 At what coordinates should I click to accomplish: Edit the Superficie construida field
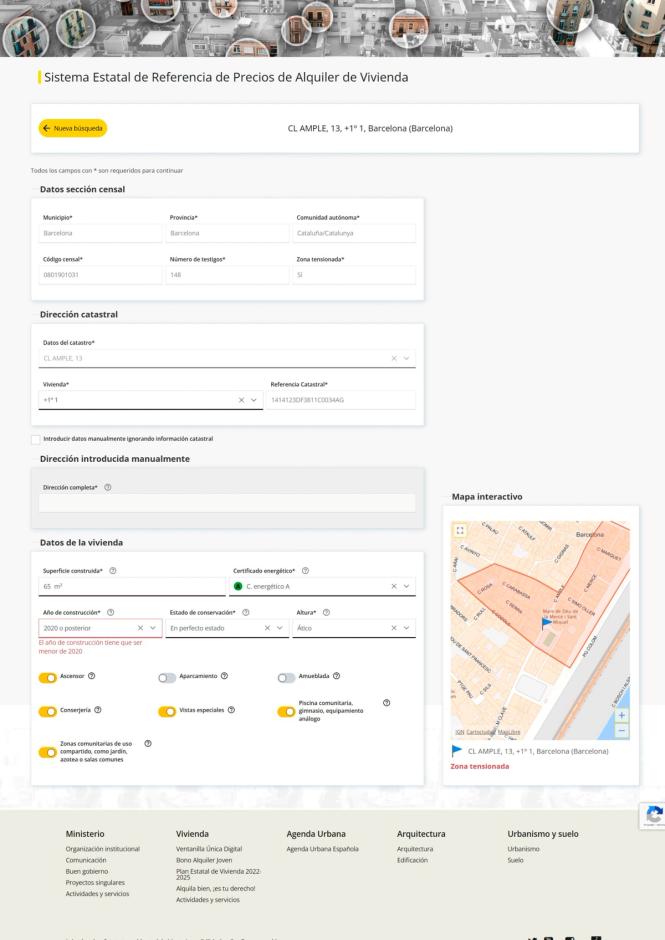132,586
